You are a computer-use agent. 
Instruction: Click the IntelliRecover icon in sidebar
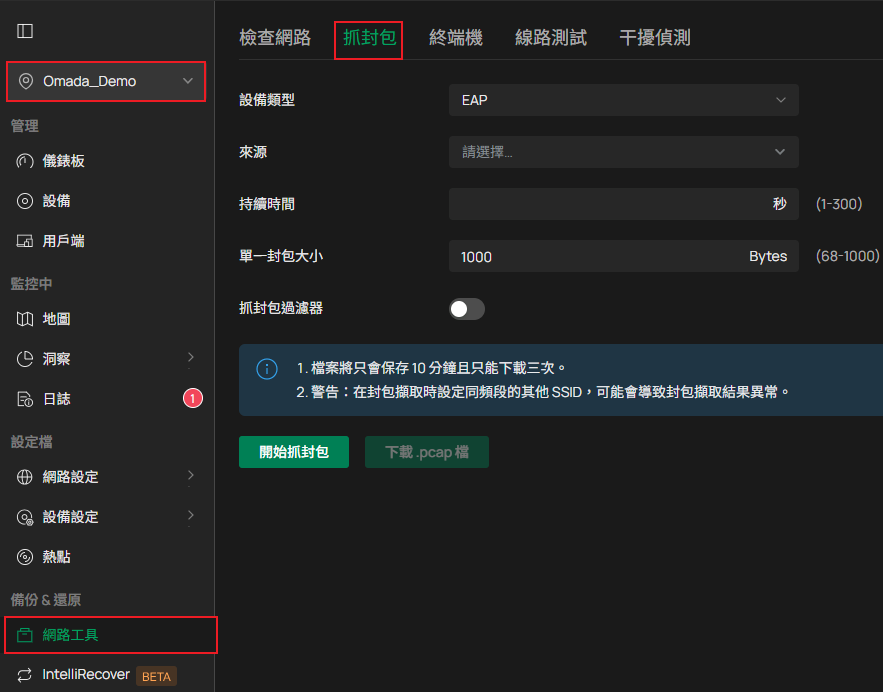pos(26,675)
